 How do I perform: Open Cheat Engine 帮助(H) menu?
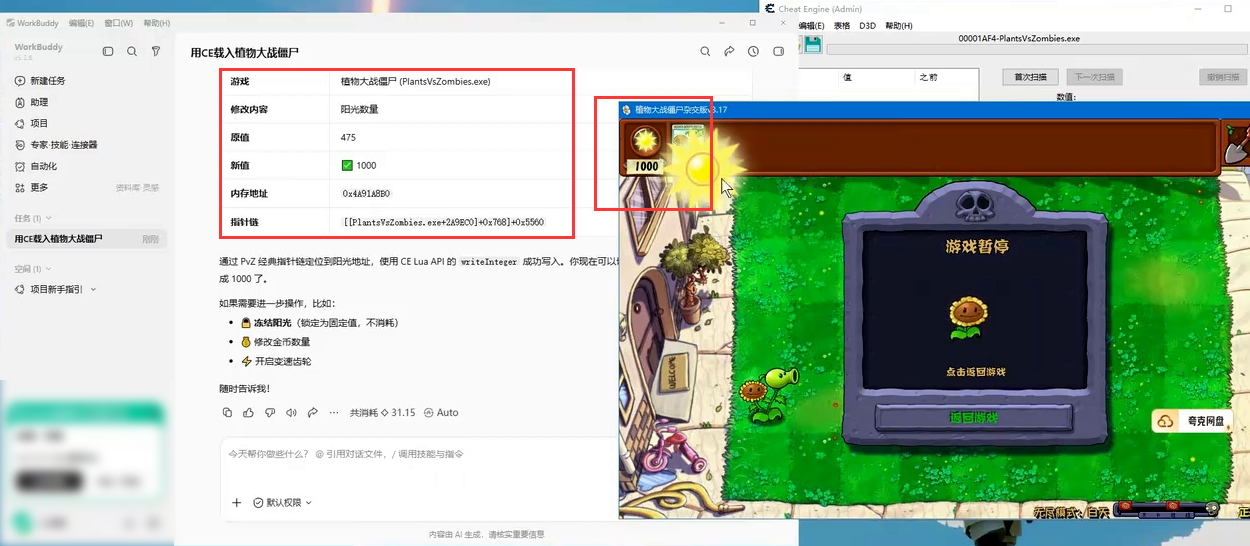point(899,25)
